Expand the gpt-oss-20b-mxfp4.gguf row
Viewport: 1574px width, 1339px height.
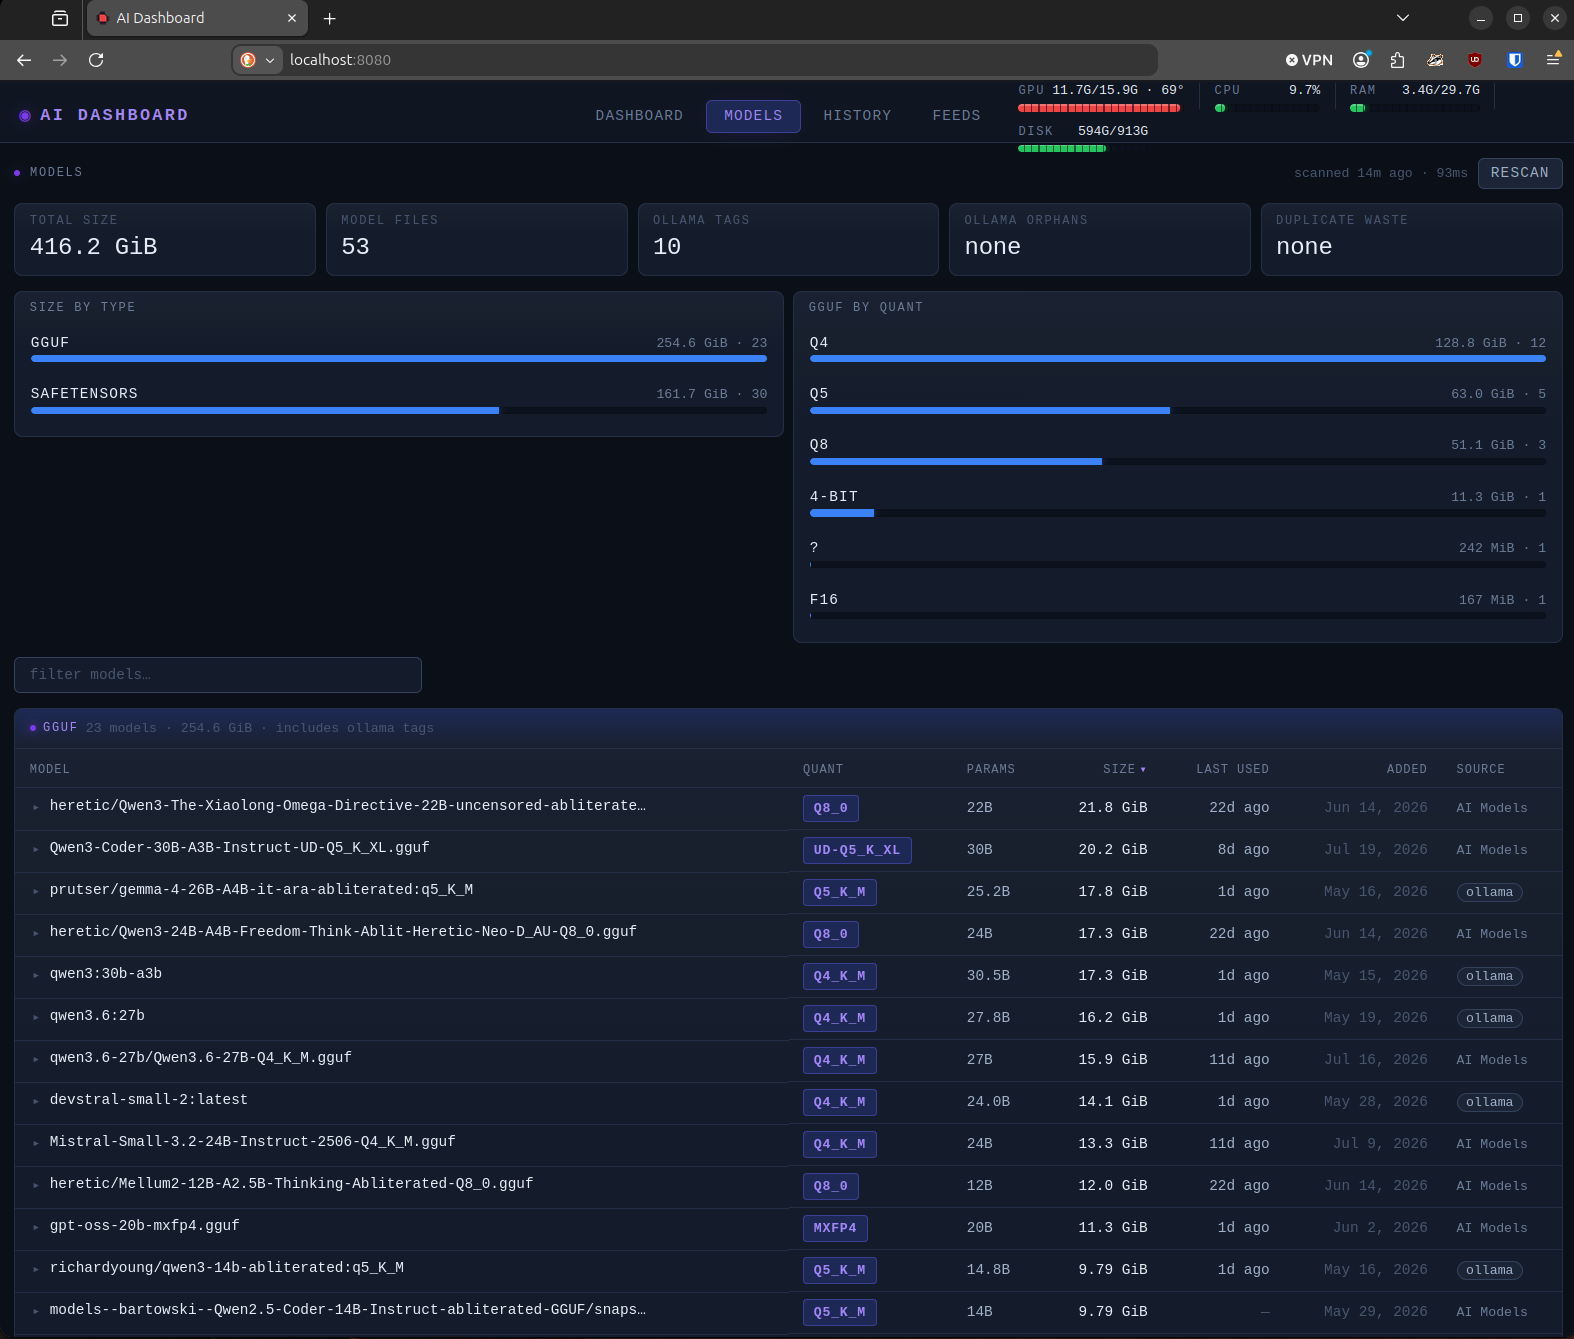[36, 1227]
